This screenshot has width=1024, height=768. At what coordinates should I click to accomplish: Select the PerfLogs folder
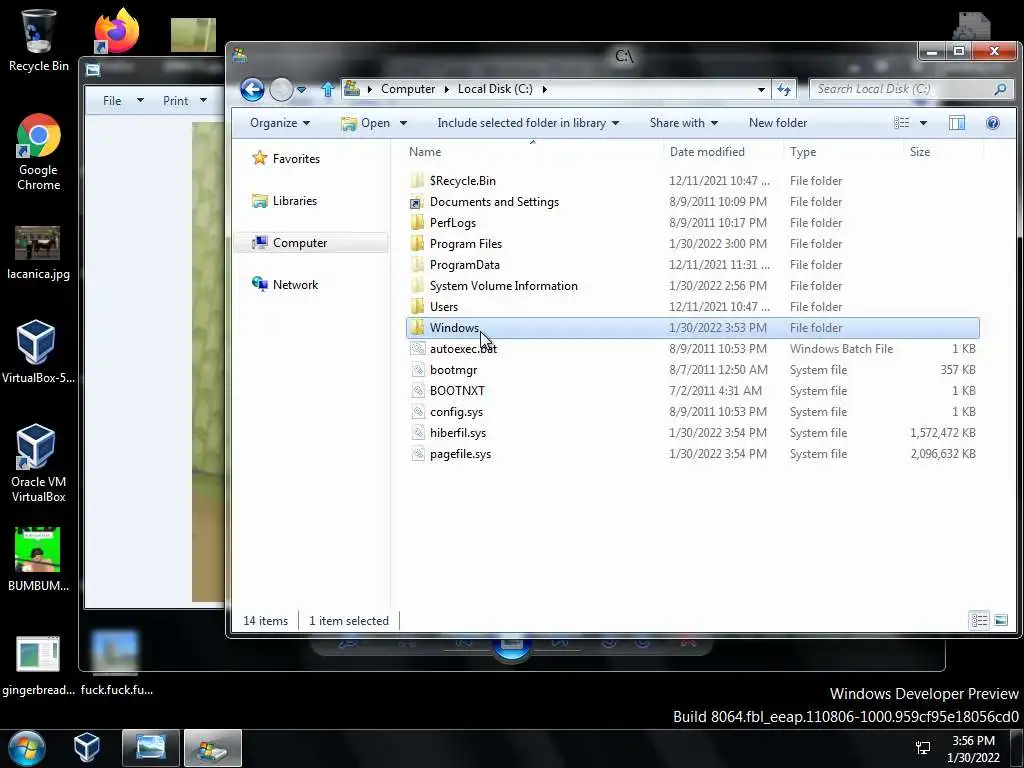pyautogui.click(x=692, y=223)
